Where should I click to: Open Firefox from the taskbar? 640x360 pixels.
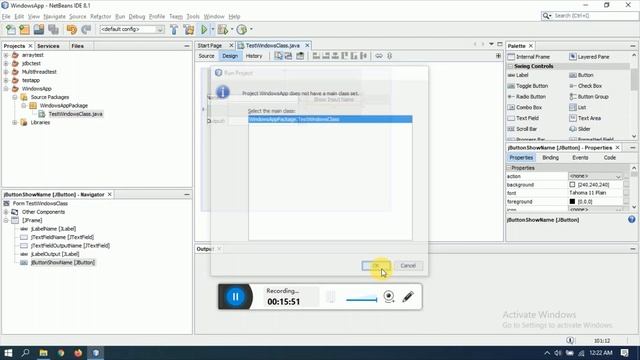(x=78, y=353)
